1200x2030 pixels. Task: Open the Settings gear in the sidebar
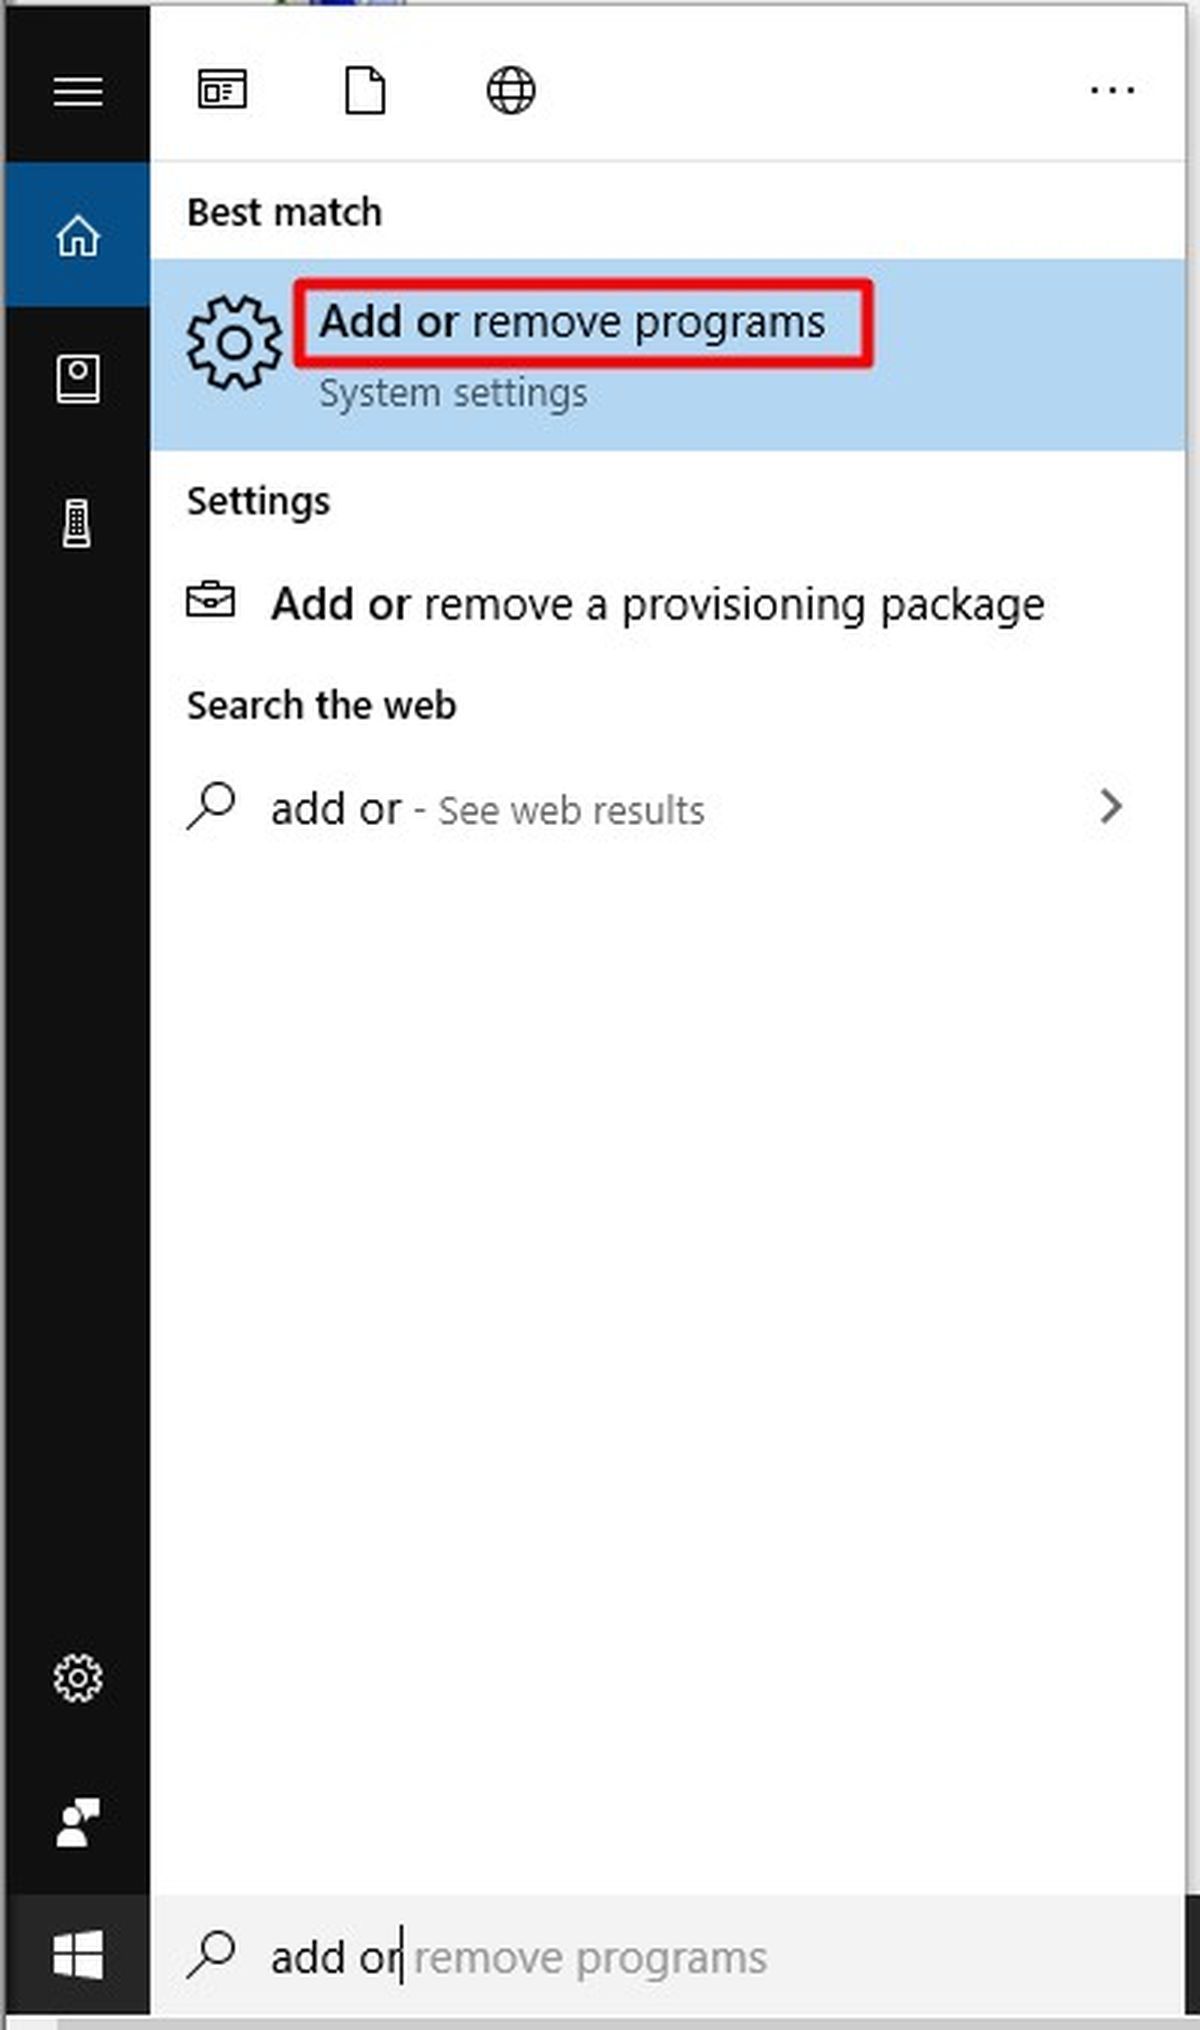click(x=78, y=1677)
